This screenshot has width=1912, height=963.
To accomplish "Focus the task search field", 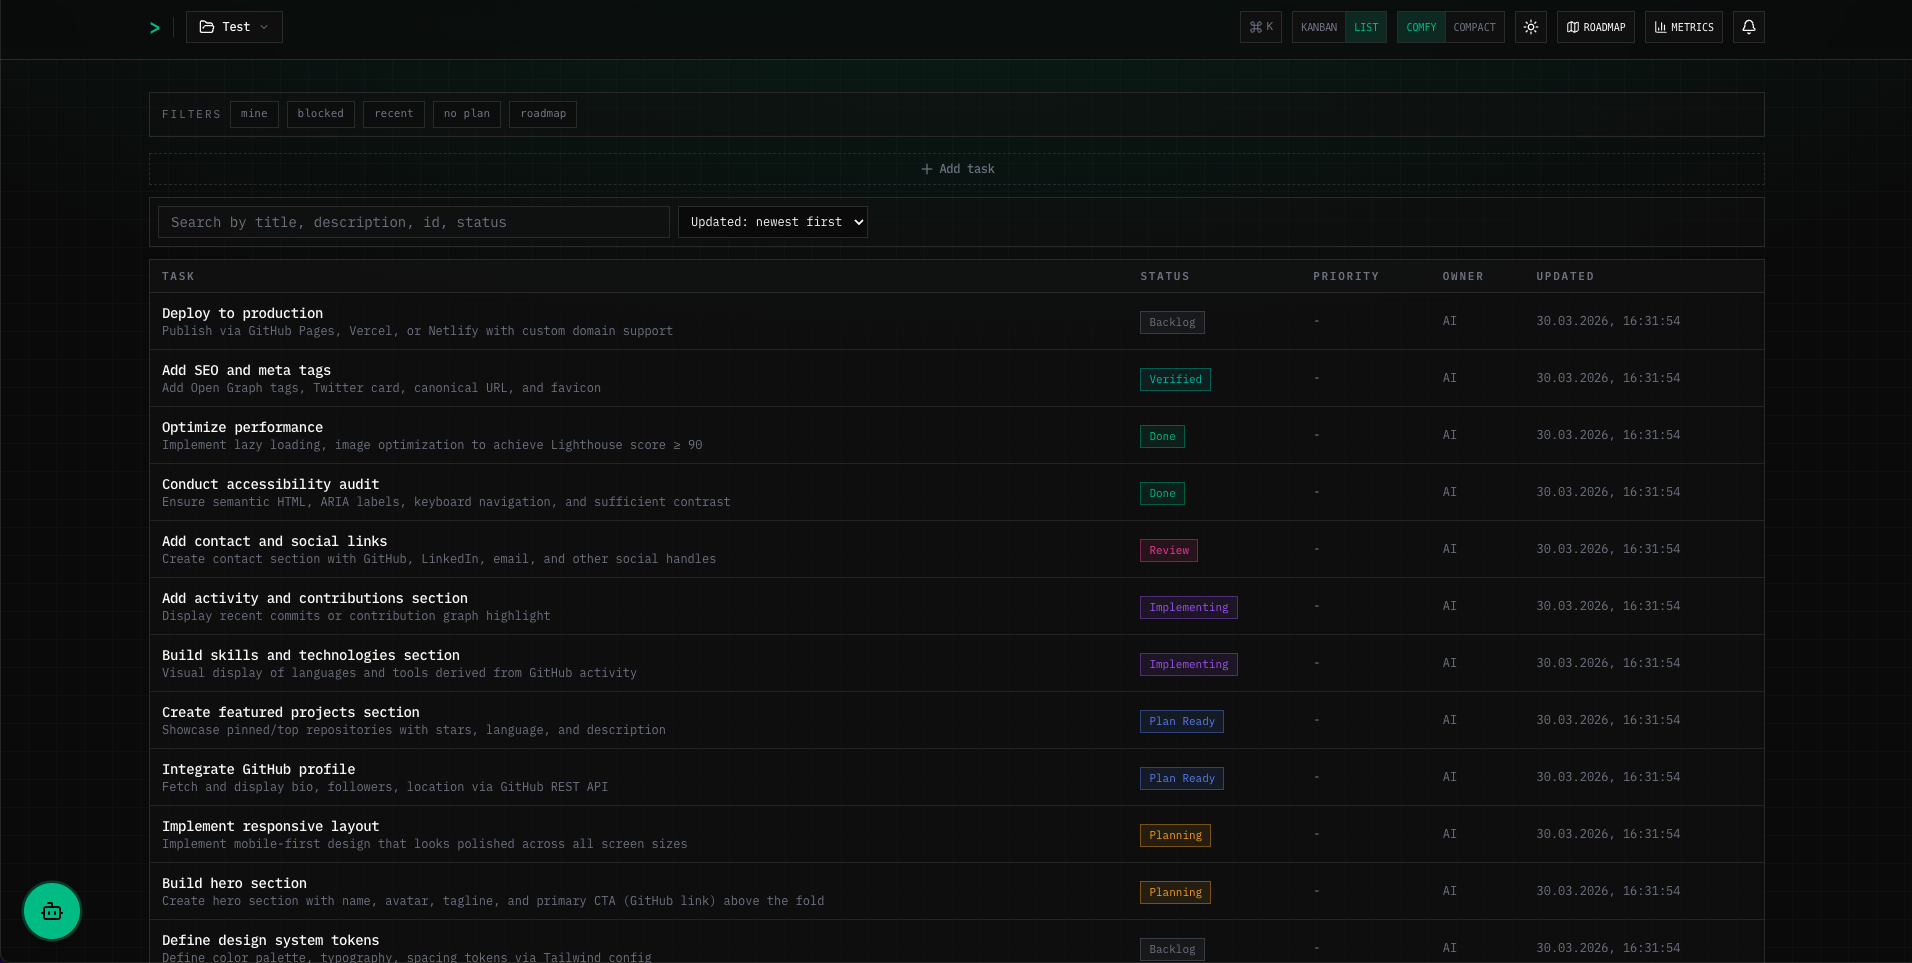I will point(414,222).
